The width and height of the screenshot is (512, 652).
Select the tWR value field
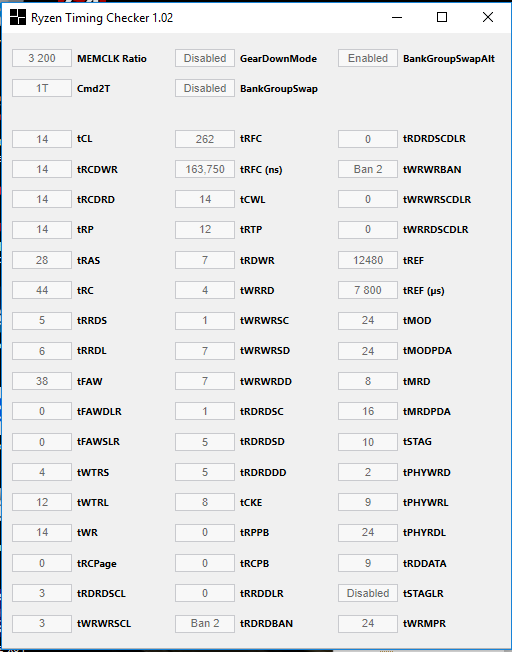tap(42, 533)
